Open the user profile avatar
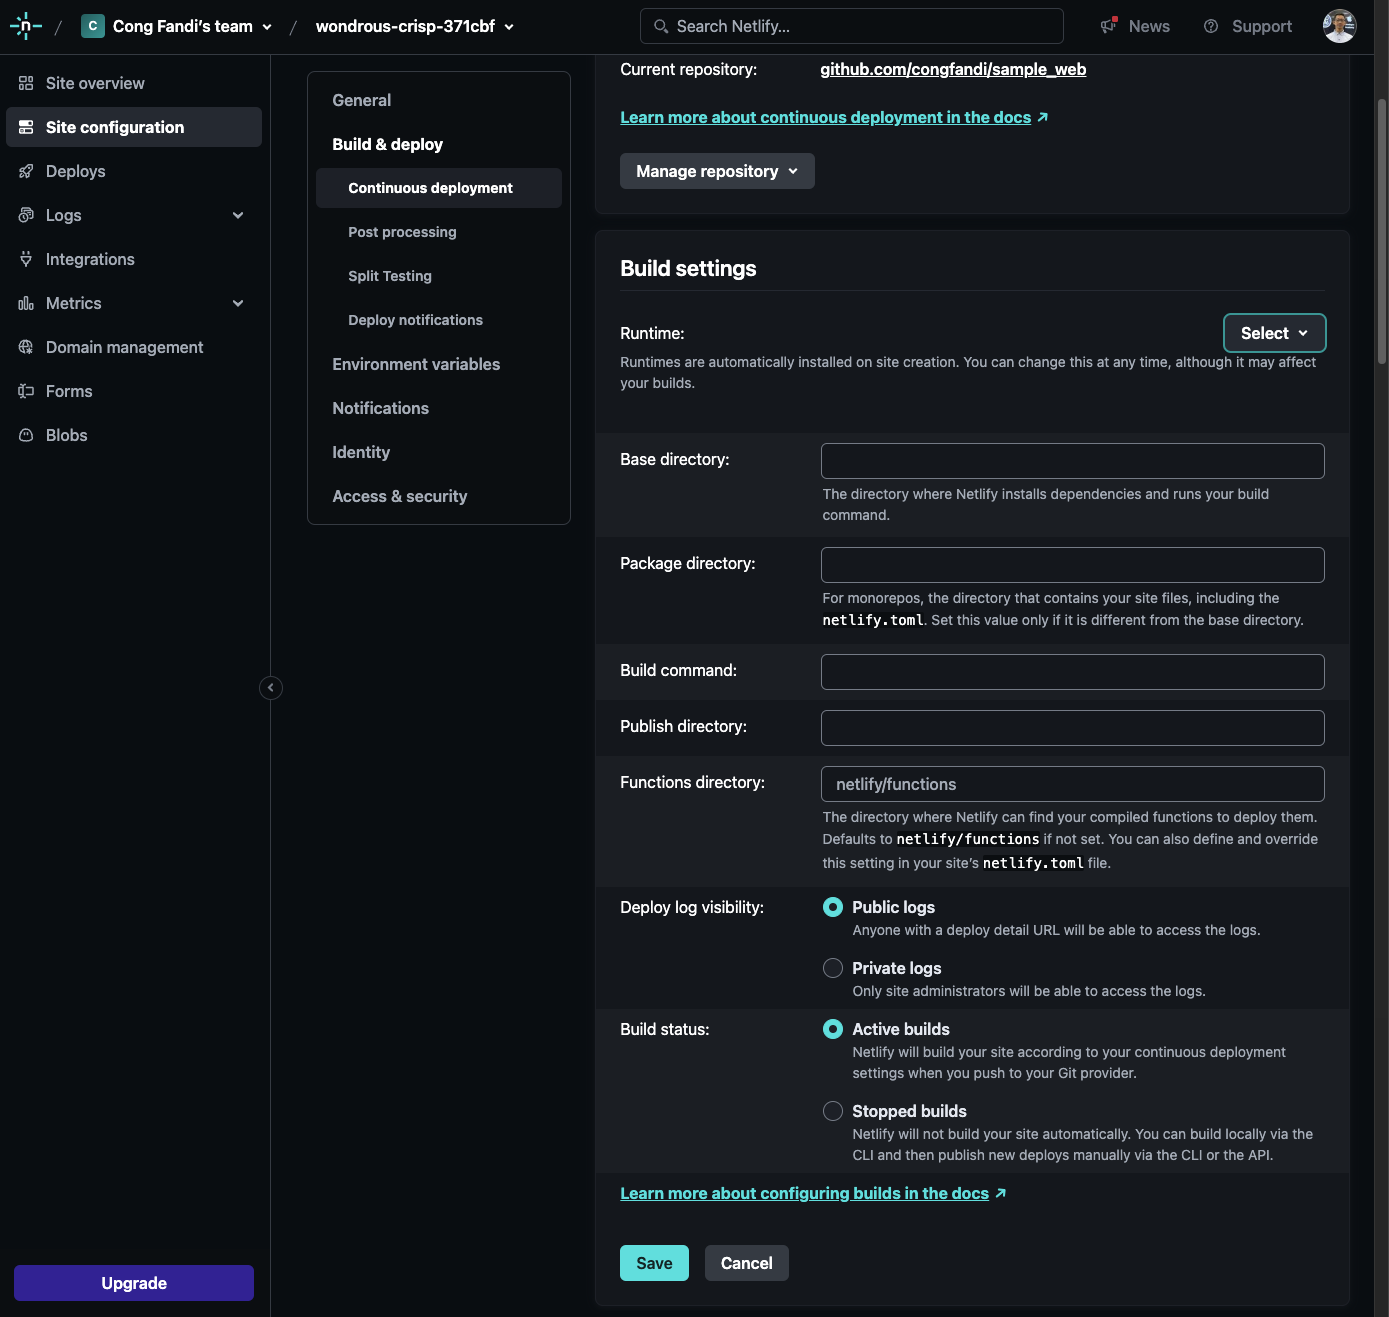The image size is (1389, 1317). pyautogui.click(x=1339, y=27)
